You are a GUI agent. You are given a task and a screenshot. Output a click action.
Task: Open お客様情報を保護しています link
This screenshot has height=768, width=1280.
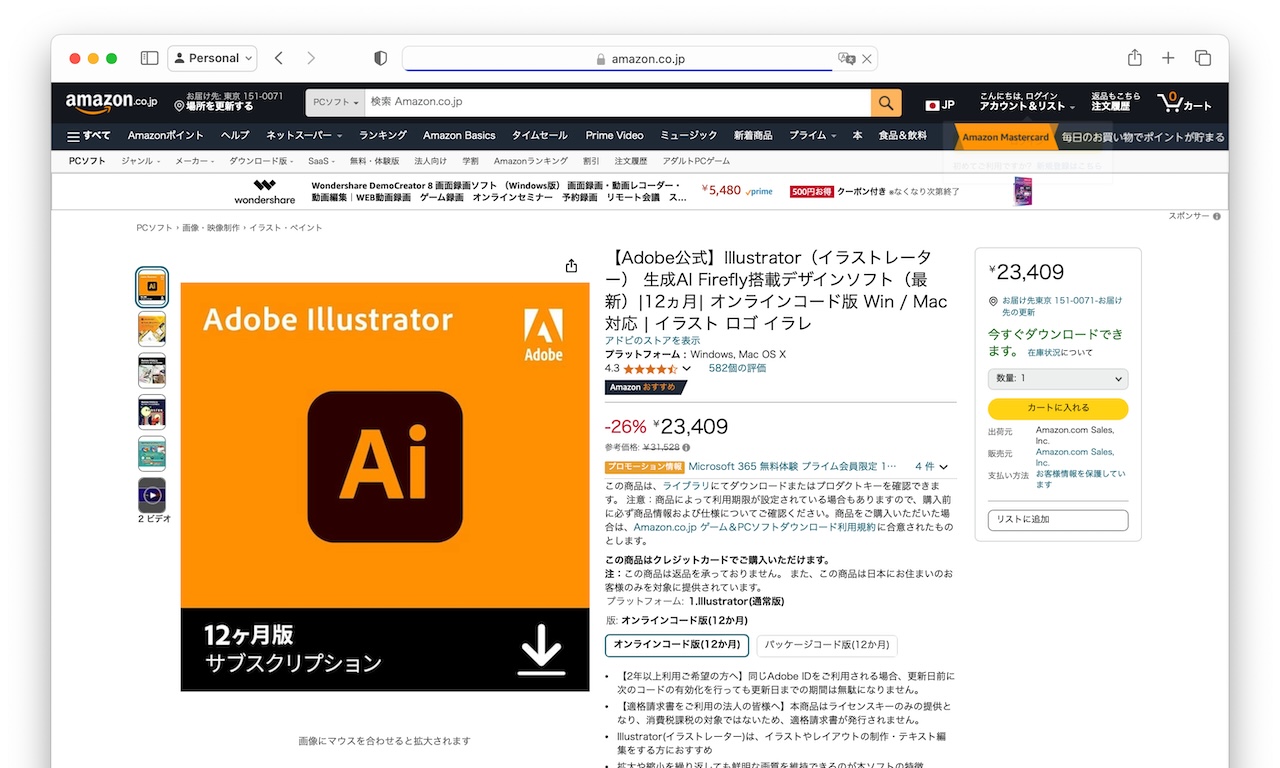[1080, 479]
